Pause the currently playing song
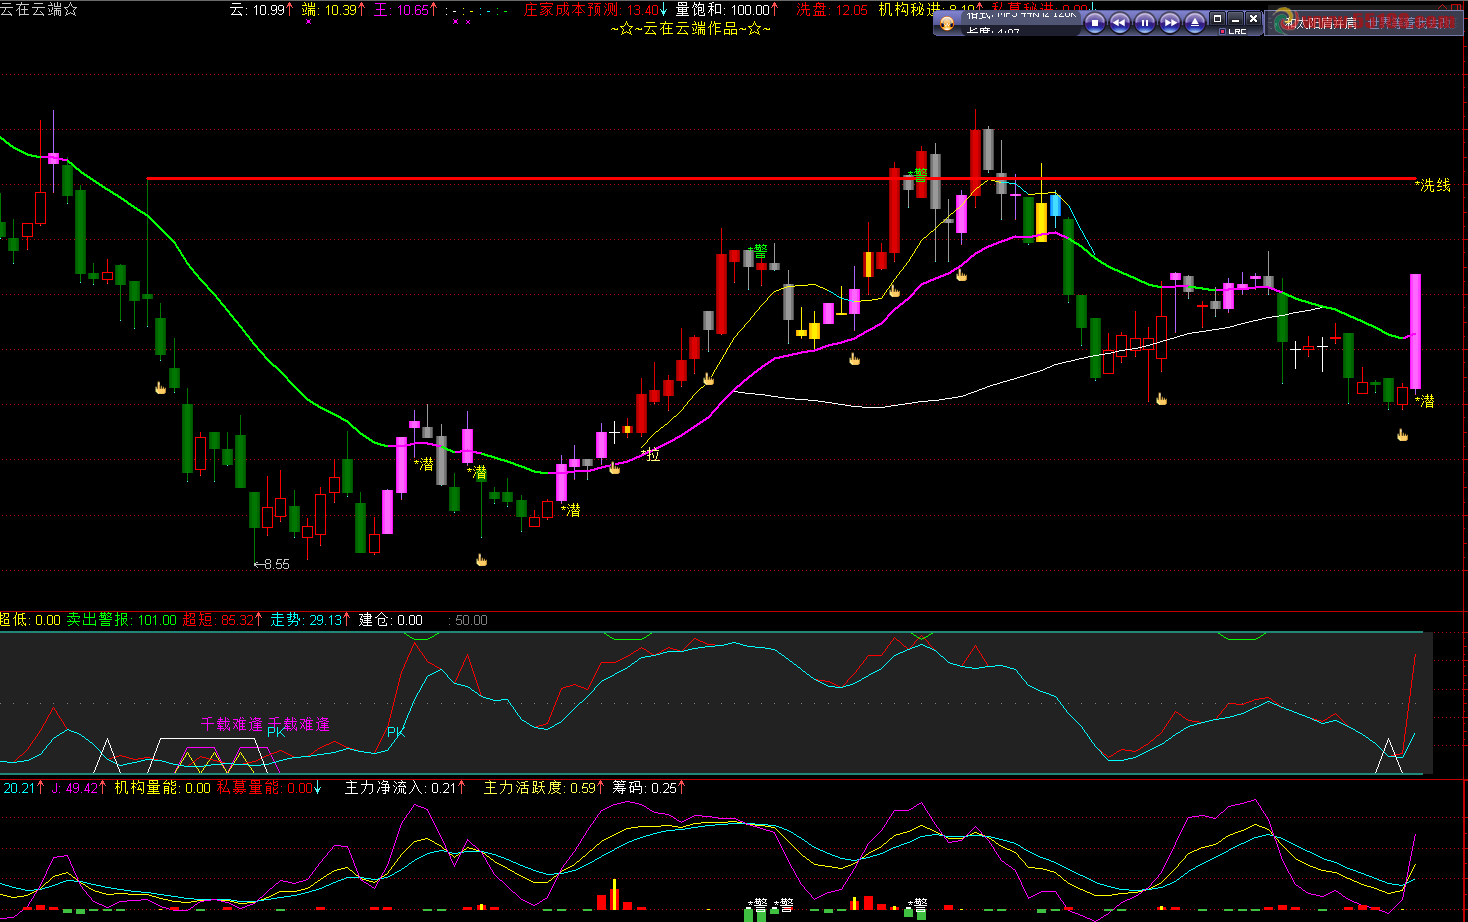The width and height of the screenshot is (1468, 922). point(1145,23)
